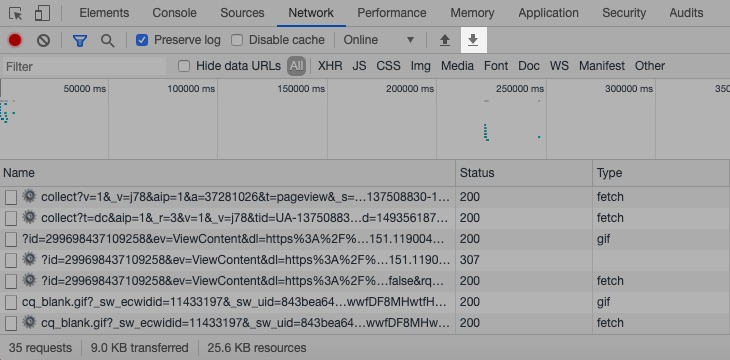Filter requests by Img type
This screenshot has width=730, height=360.
click(420, 66)
